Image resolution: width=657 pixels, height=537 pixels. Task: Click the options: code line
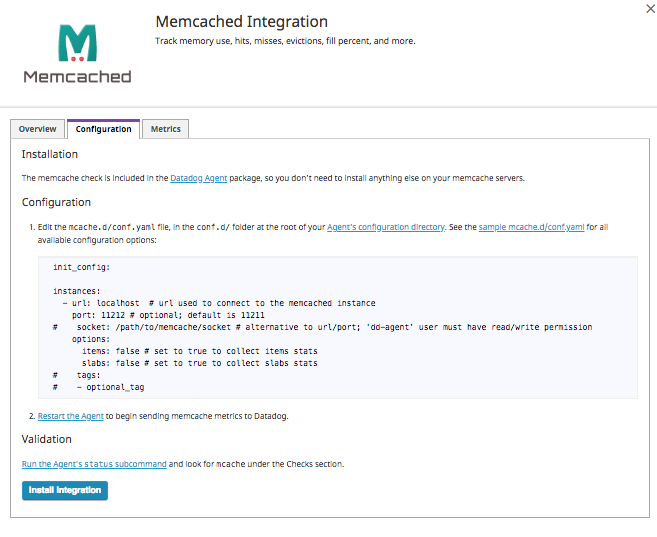click(91, 339)
